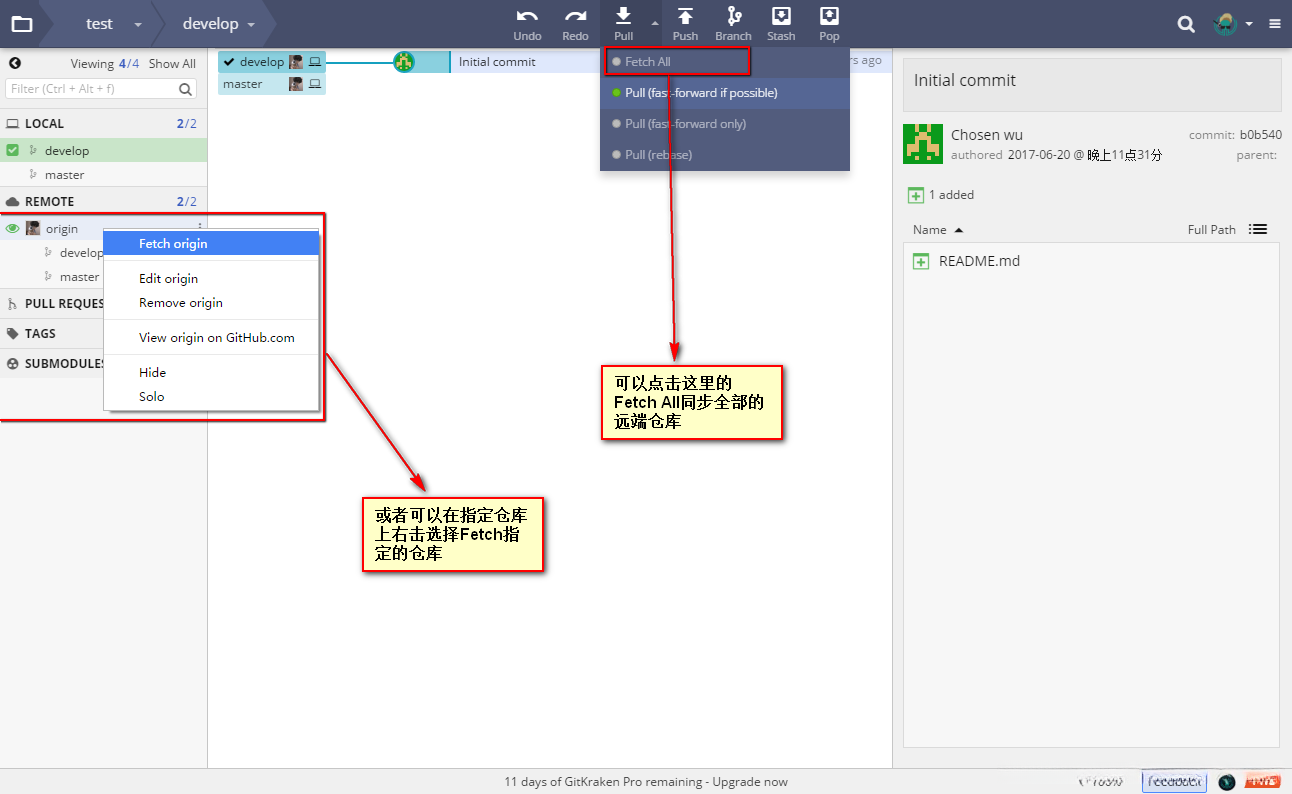Select 'Pull (rebase)' option
Viewport: 1292px width, 794px height.
pyautogui.click(x=725, y=155)
